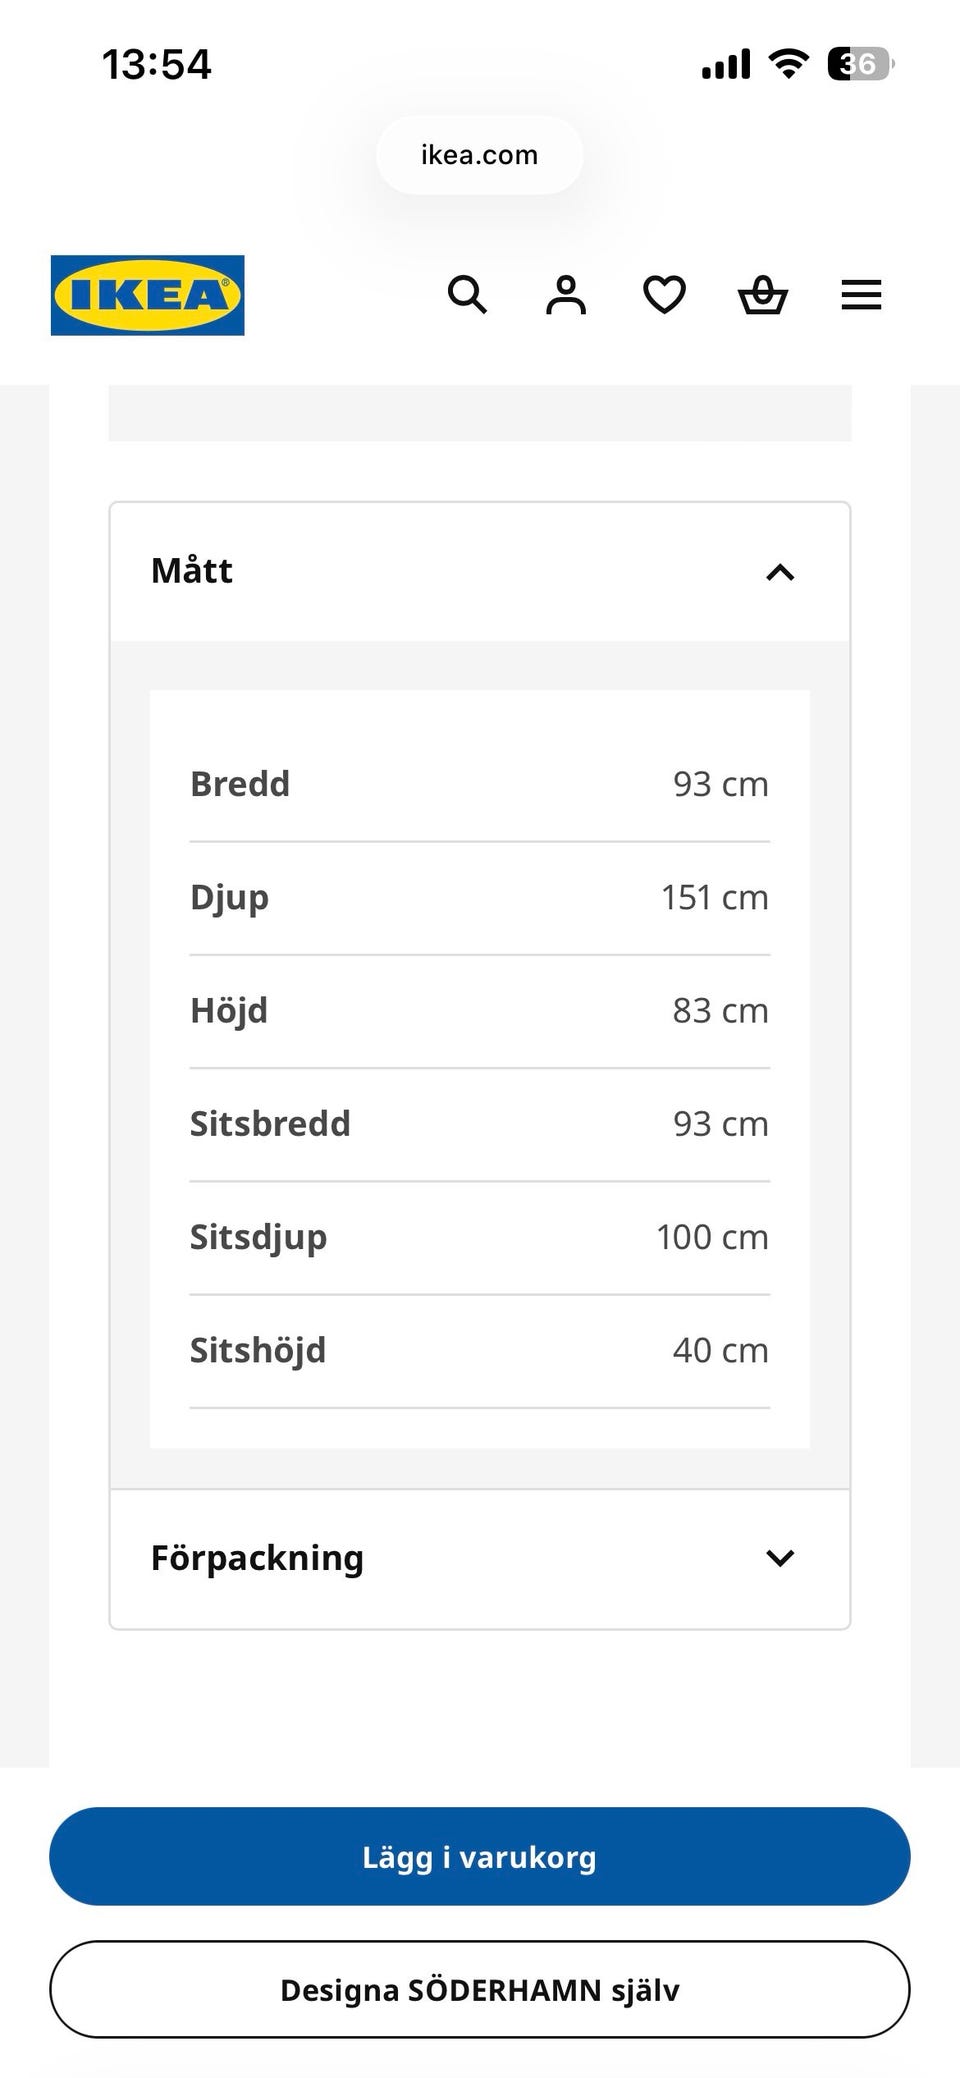The height and width of the screenshot is (2078, 960).
Task: Select the Sitsdjup 100 cm row
Action: point(480,1237)
